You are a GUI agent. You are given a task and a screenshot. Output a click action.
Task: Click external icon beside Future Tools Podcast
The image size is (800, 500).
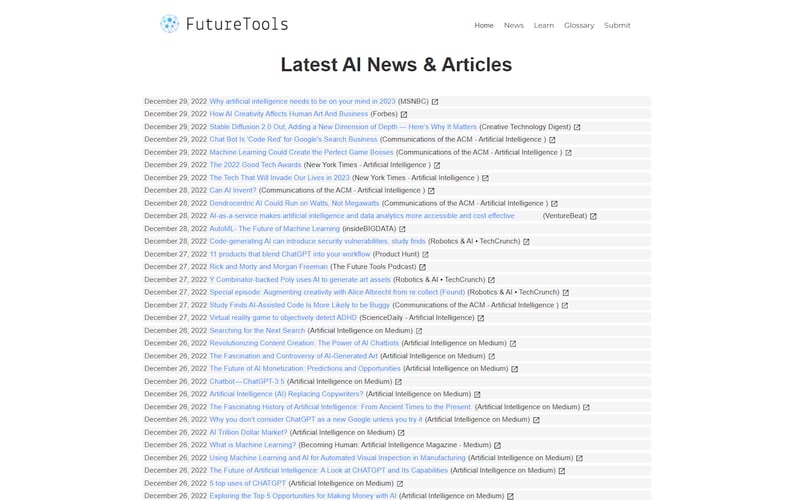(422, 267)
